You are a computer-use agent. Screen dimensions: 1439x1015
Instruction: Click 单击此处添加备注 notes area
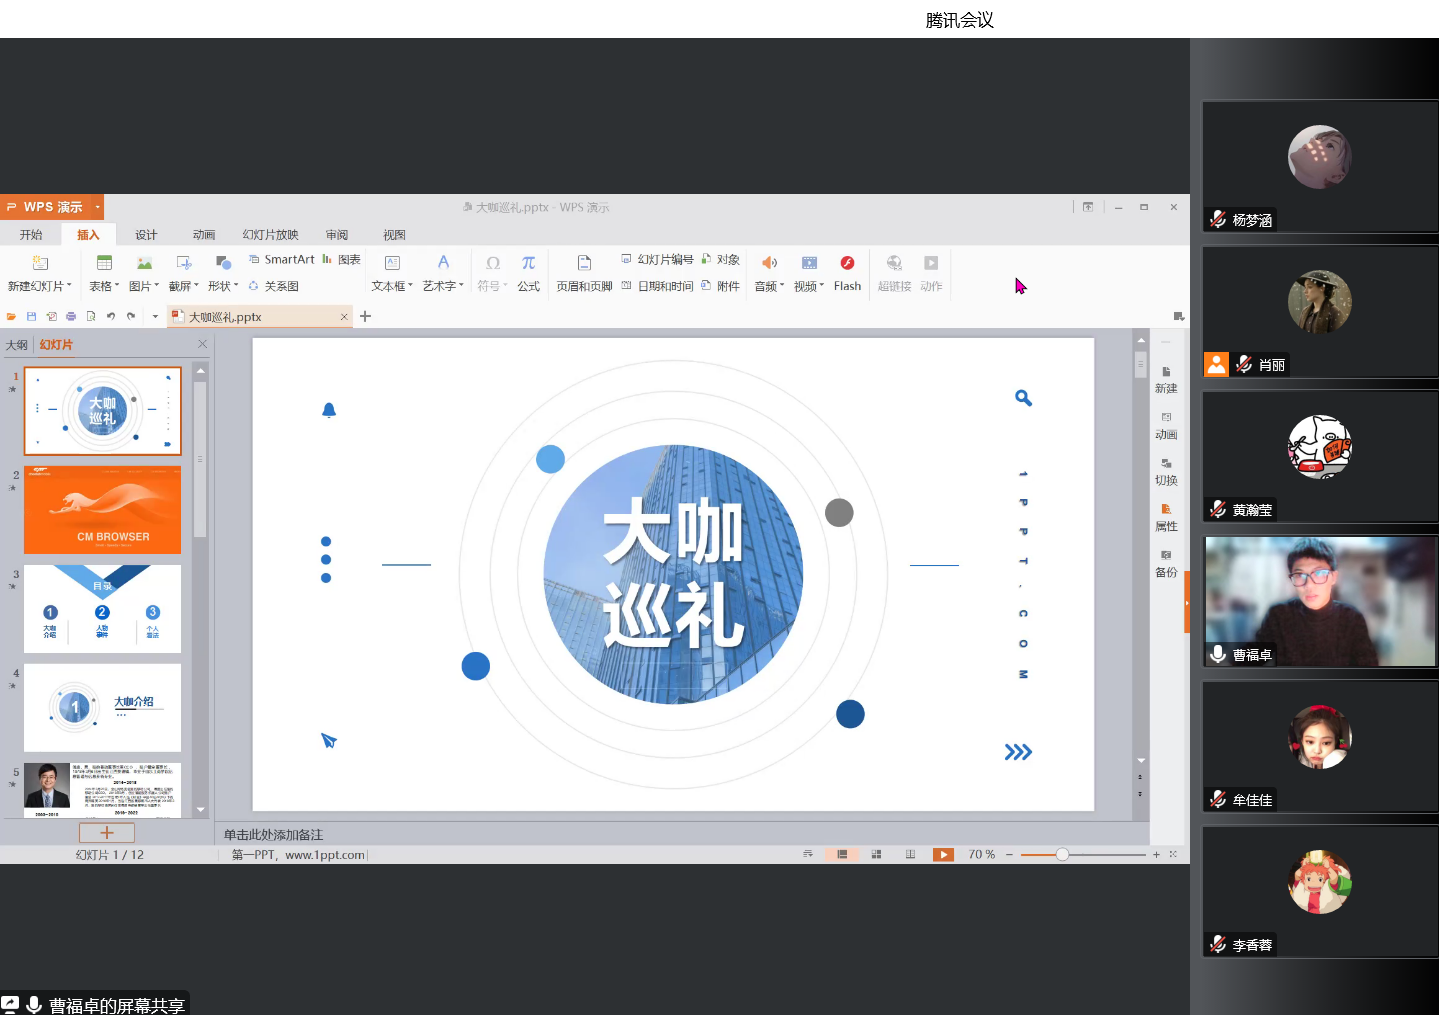pos(273,835)
